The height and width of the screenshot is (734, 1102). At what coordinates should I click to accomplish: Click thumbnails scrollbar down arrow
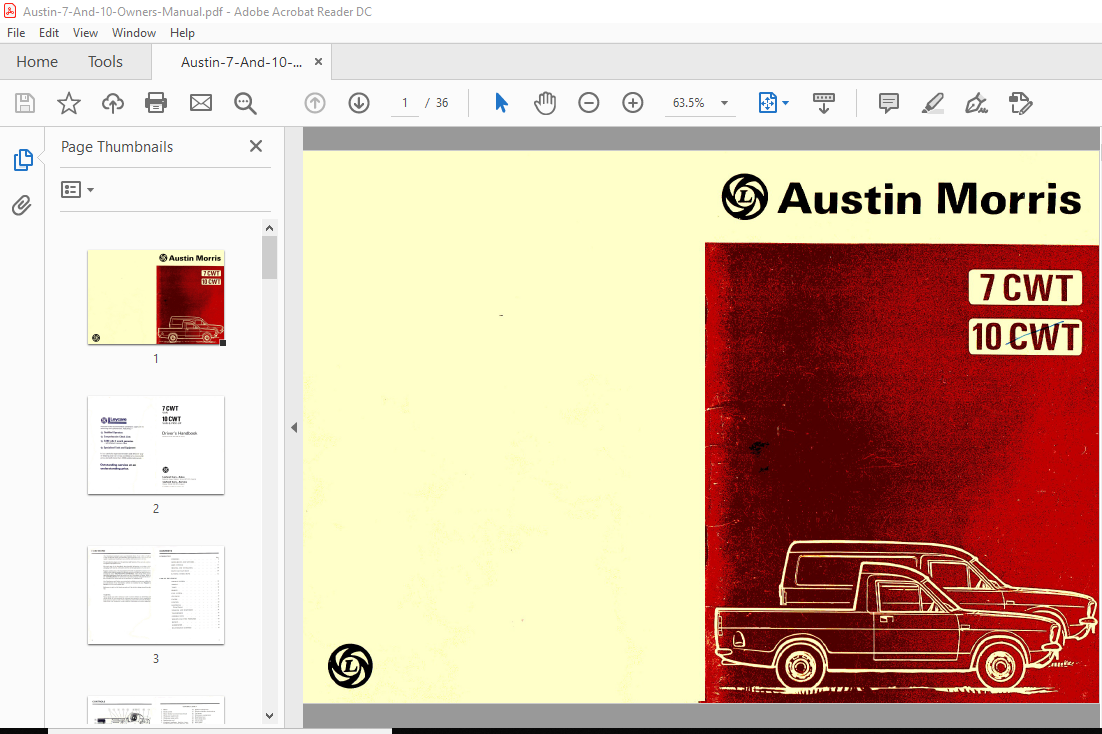[x=269, y=716]
